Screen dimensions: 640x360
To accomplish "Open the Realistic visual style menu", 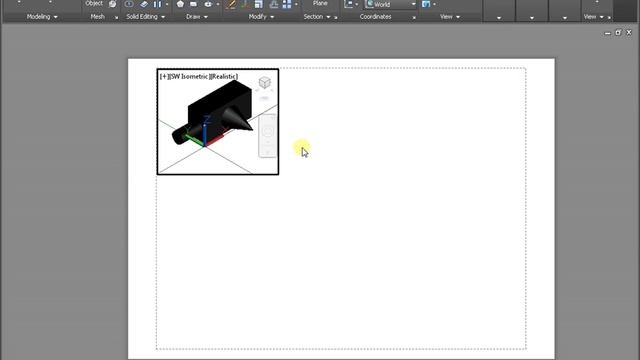I will (x=224, y=76).
